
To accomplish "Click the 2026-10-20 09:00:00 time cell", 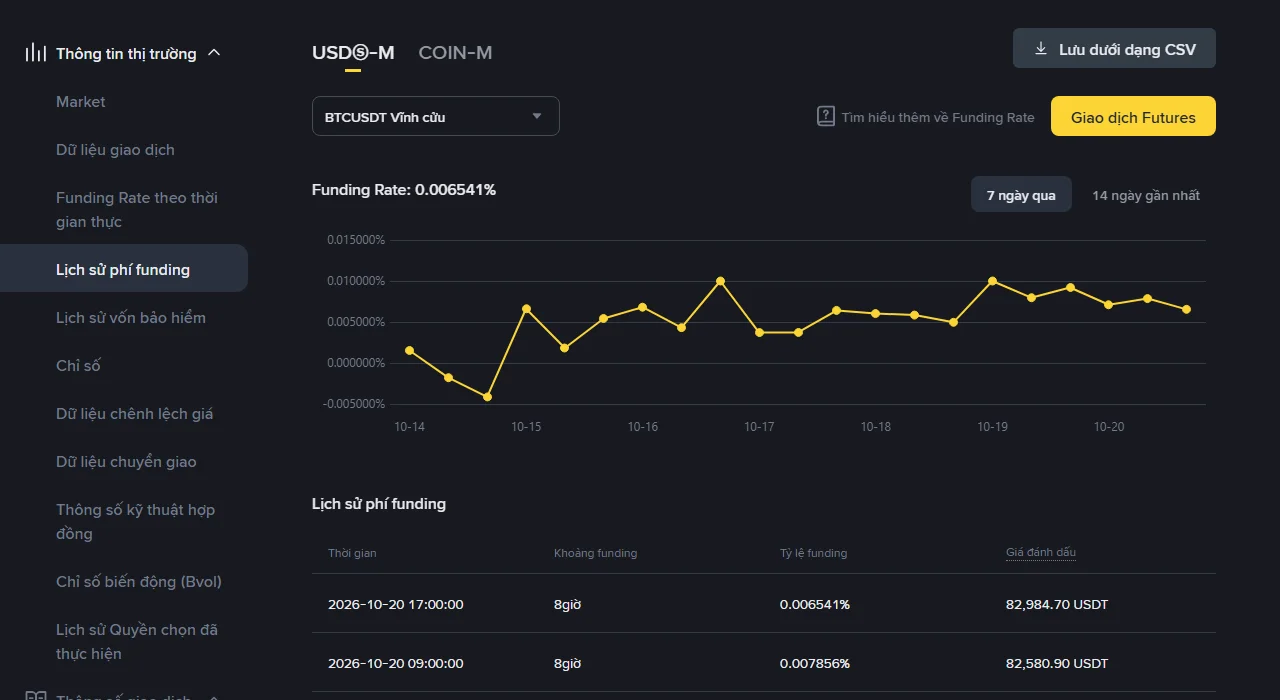I will [x=395, y=663].
